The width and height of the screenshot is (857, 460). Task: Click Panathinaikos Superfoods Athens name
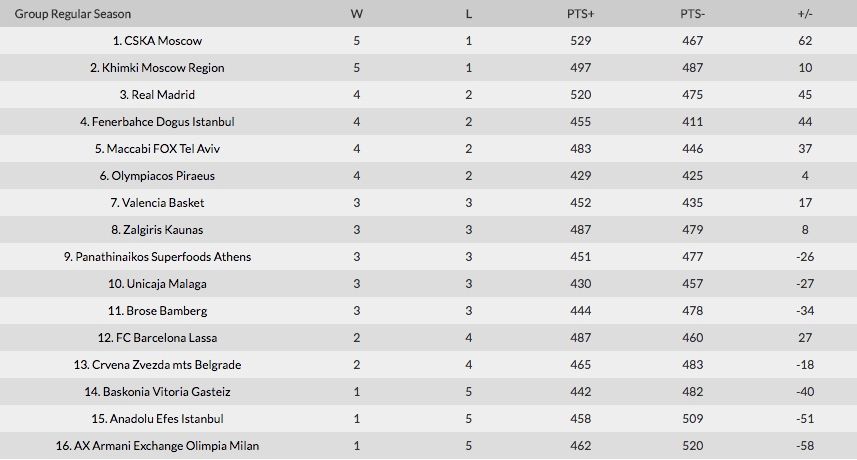coord(164,257)
